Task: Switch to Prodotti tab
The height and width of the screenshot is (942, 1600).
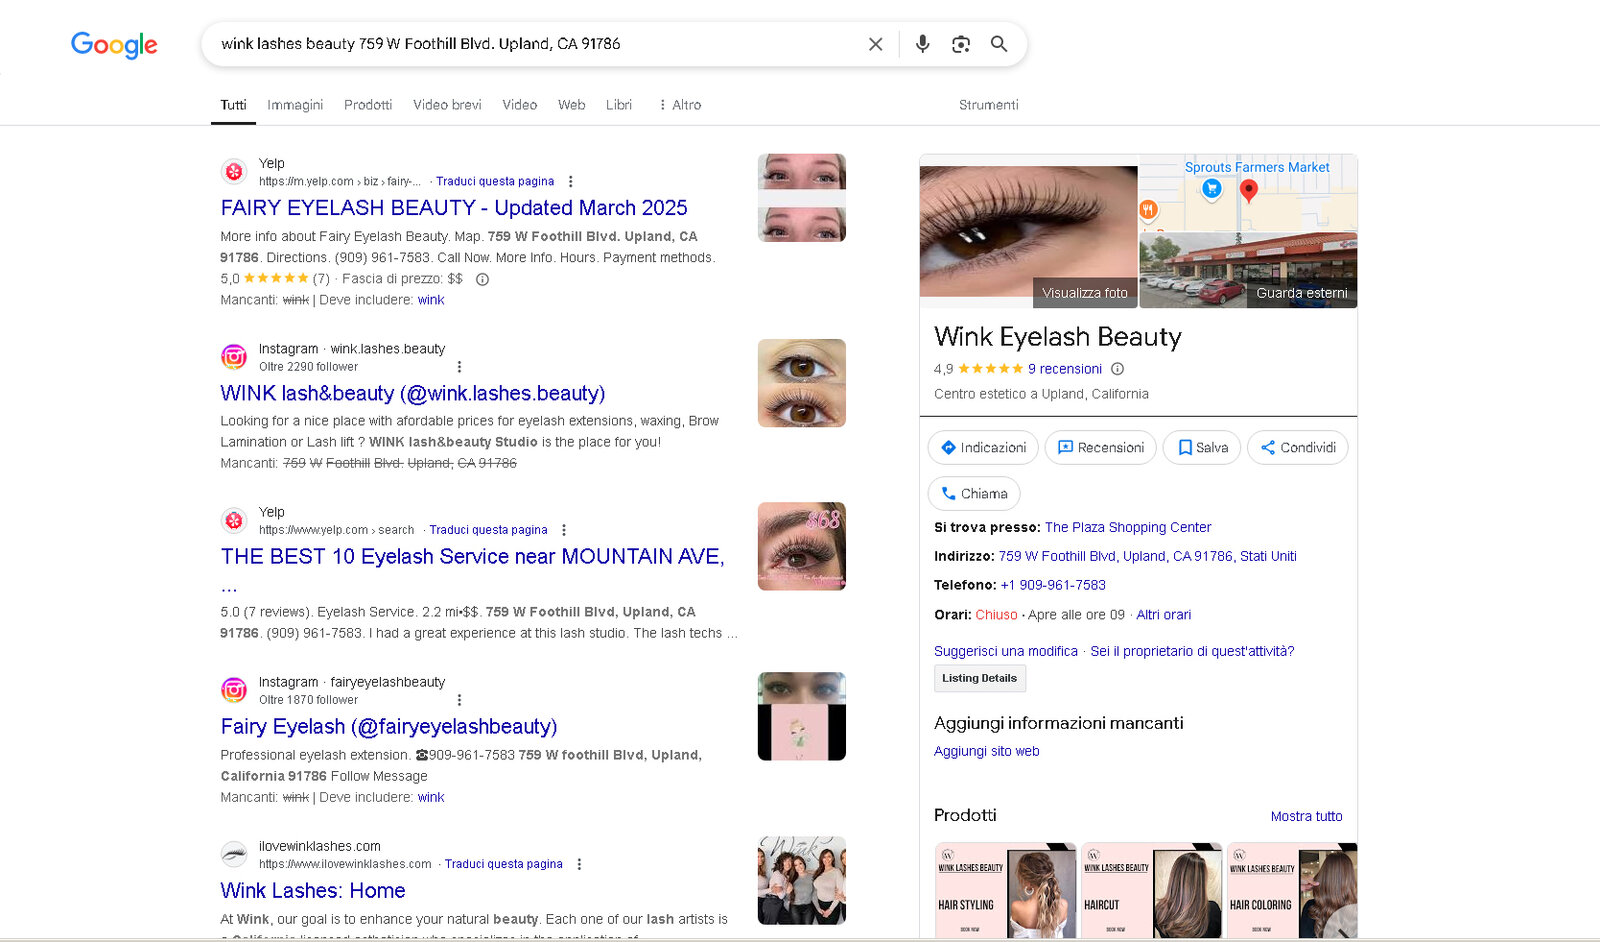Action: pos(368,105)
